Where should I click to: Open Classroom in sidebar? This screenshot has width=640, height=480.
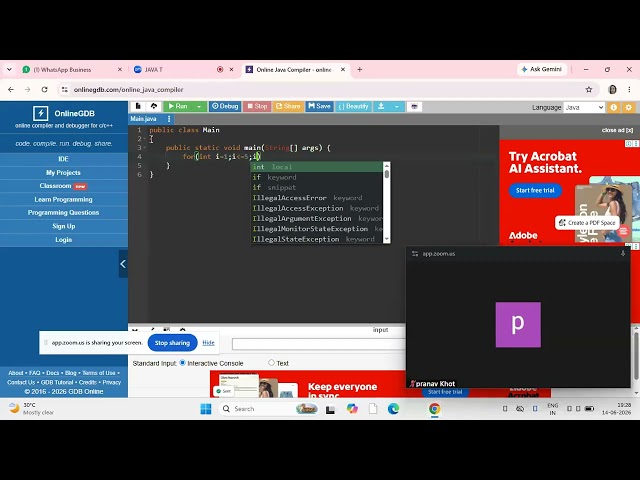(64, 186)
